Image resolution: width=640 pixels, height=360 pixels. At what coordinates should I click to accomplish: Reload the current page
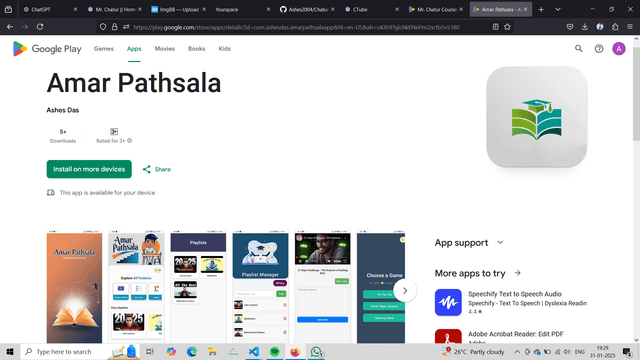coord(40,27)
